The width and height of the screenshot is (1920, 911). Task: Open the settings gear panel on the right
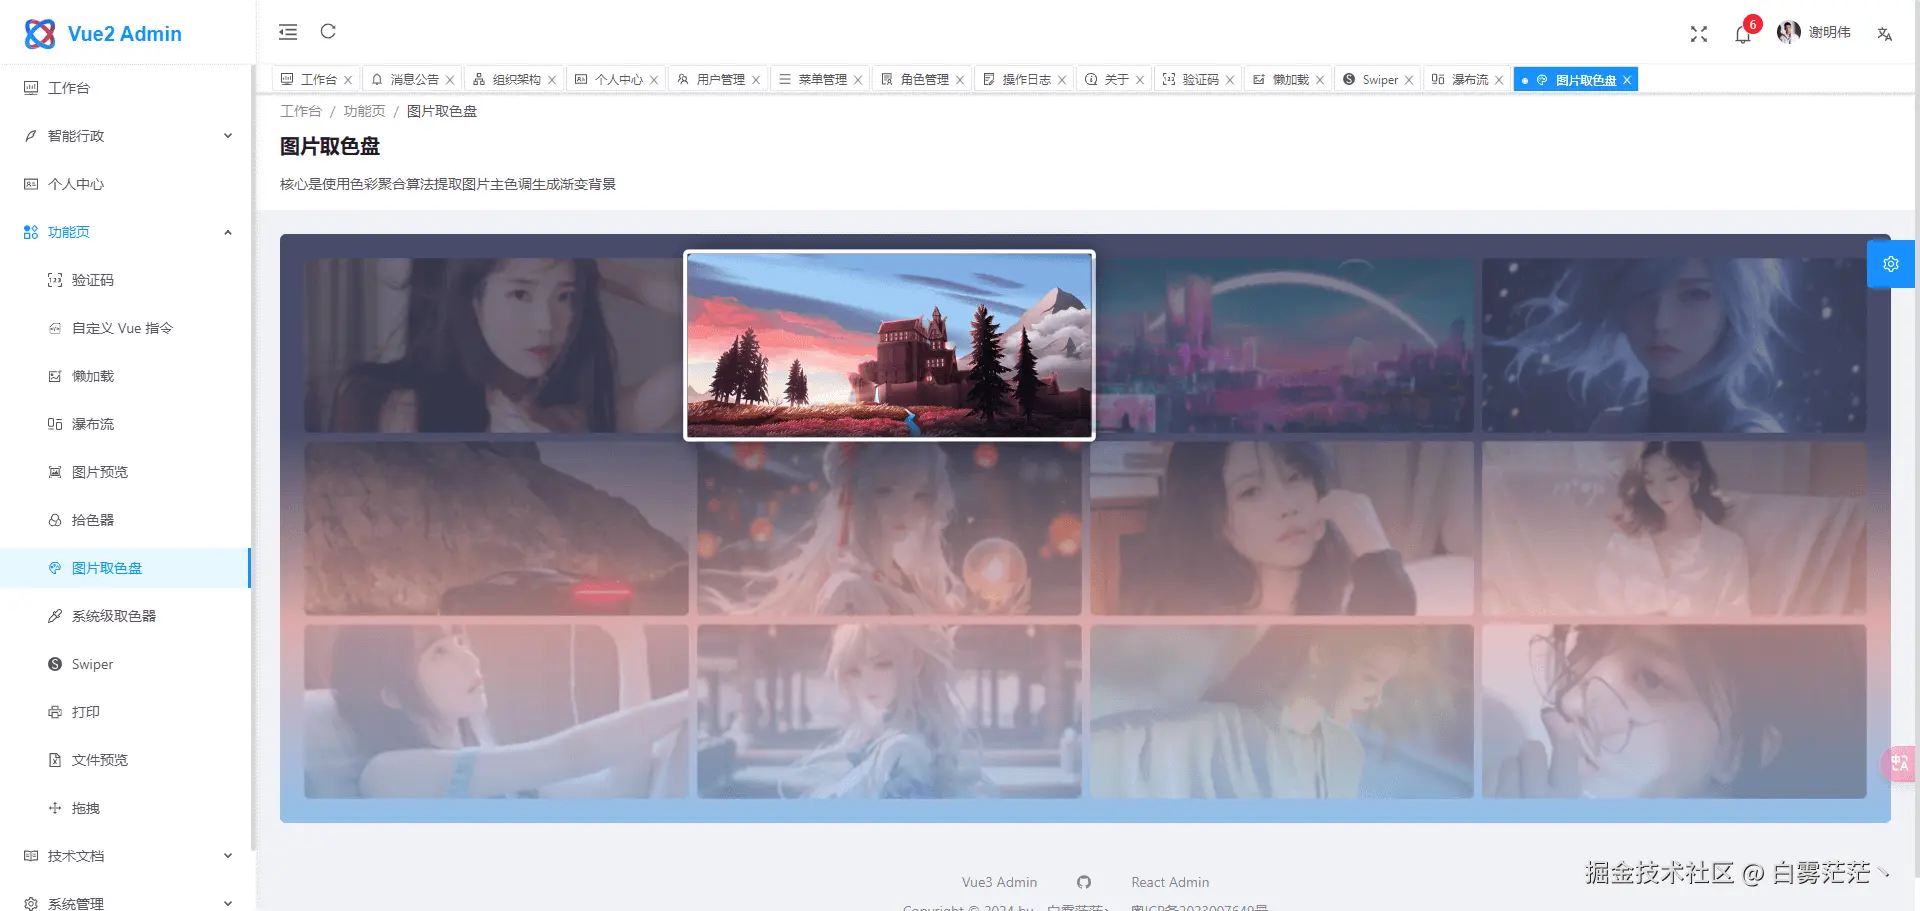click(x=1891, y=264)
